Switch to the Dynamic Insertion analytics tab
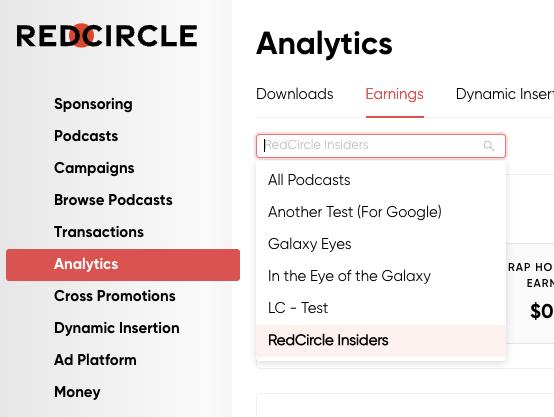This screenshot has width=554, height=417. (x=505, y=94)
